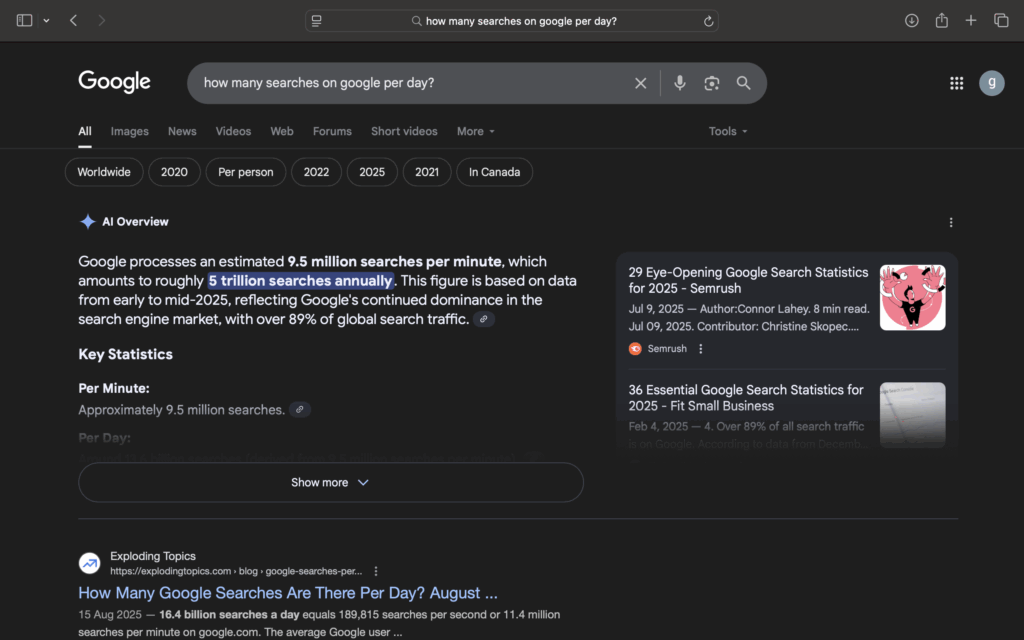Apply the 2021 filter chip
Screen dimensions: 1024x640
[x=427, y=172]
